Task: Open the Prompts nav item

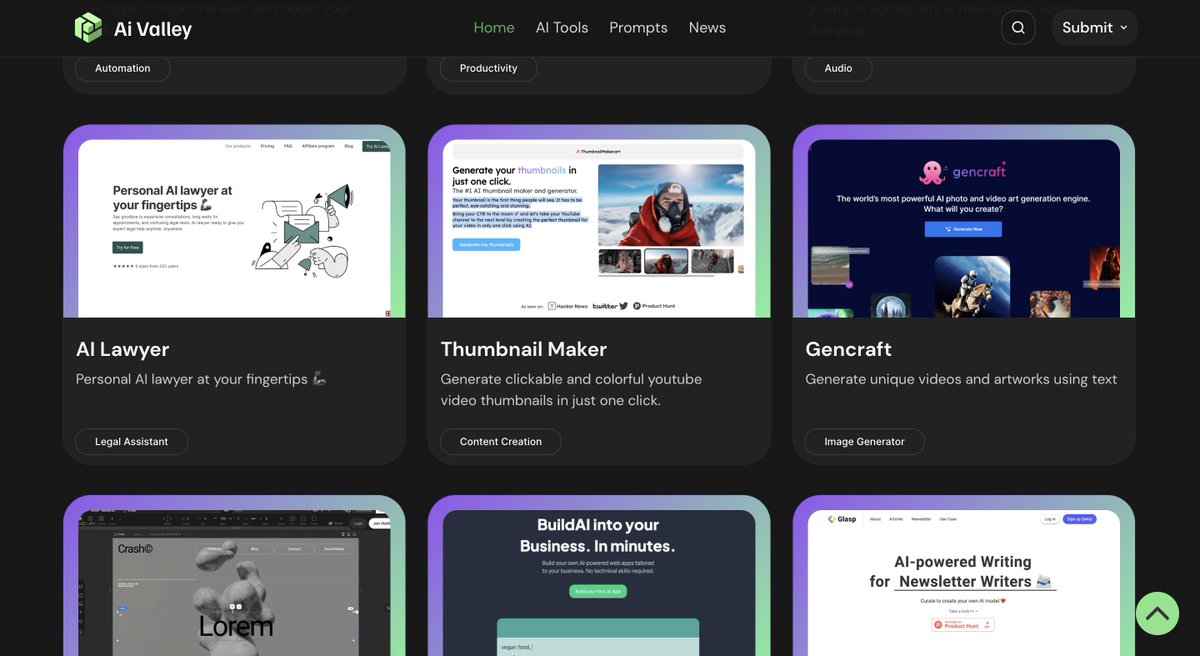Action: click(638, 28)
